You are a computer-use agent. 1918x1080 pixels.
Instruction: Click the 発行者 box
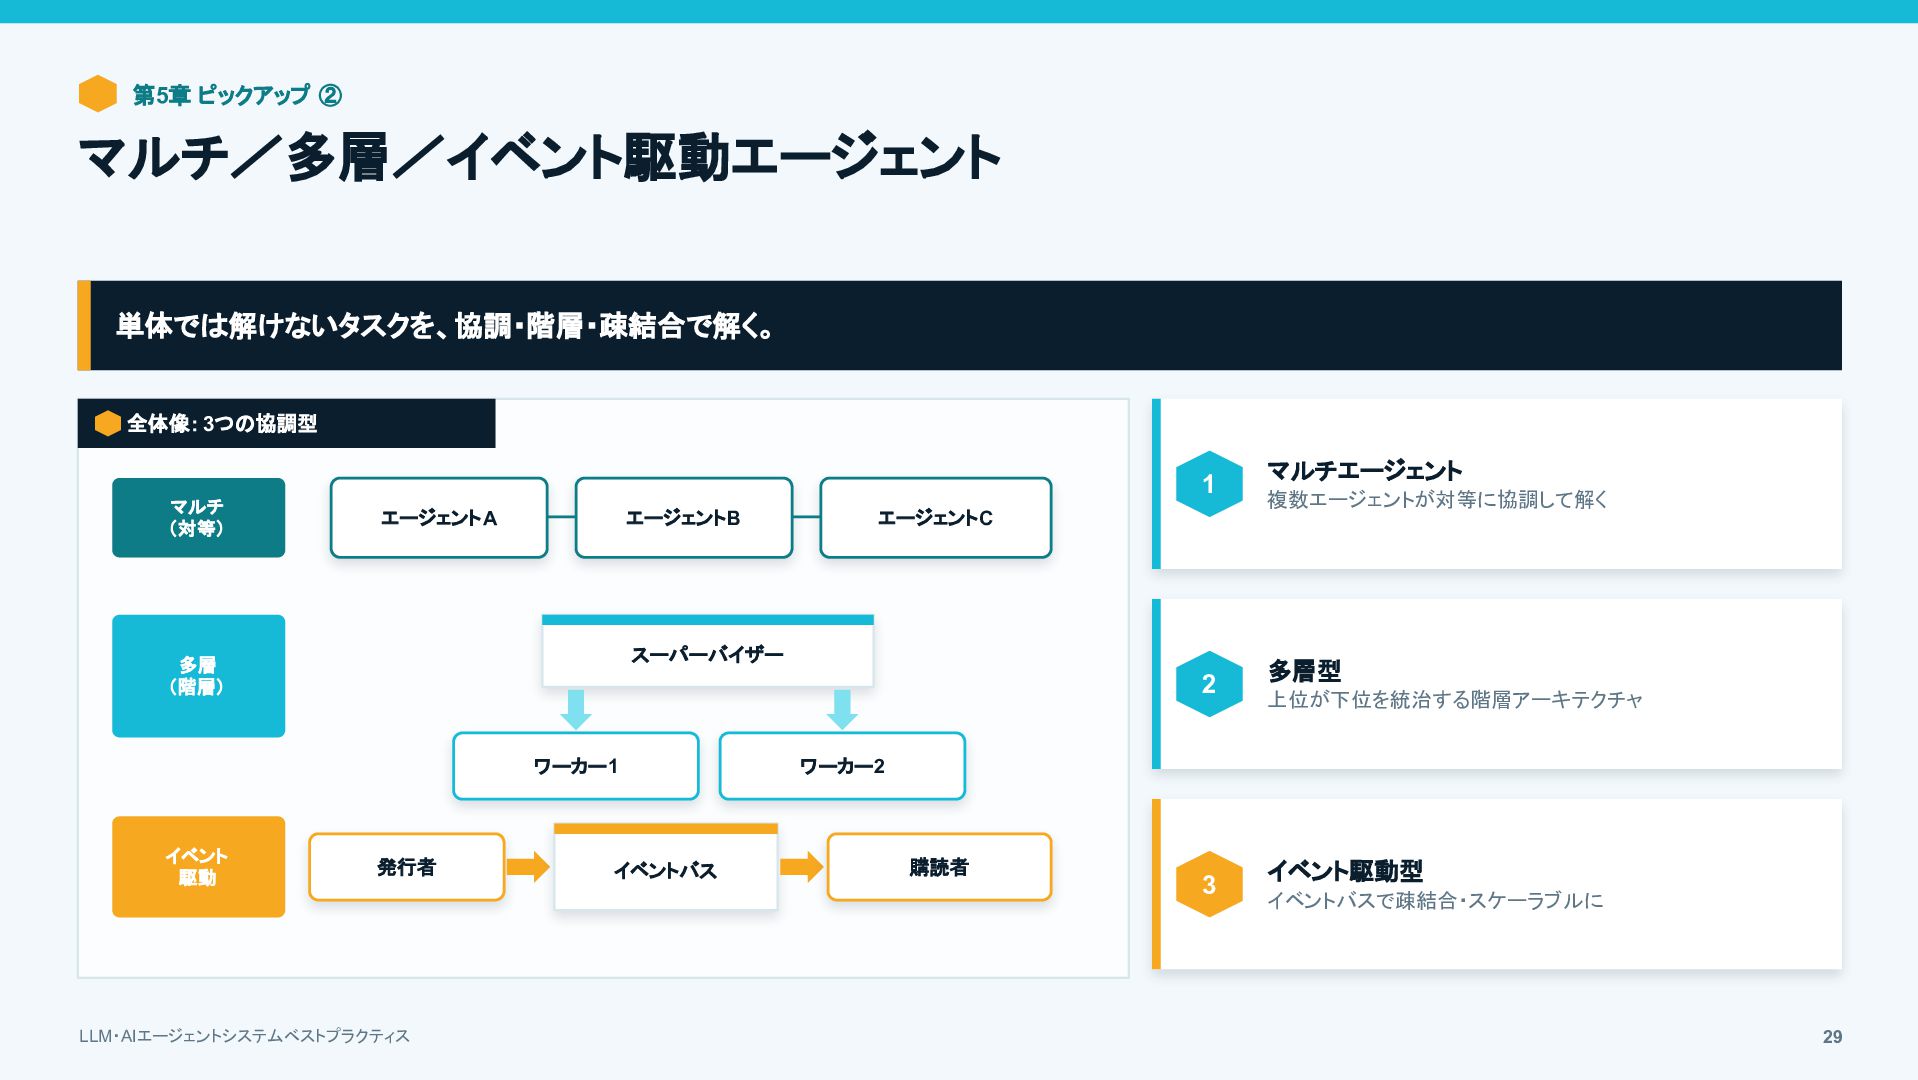tap(407, 867)
